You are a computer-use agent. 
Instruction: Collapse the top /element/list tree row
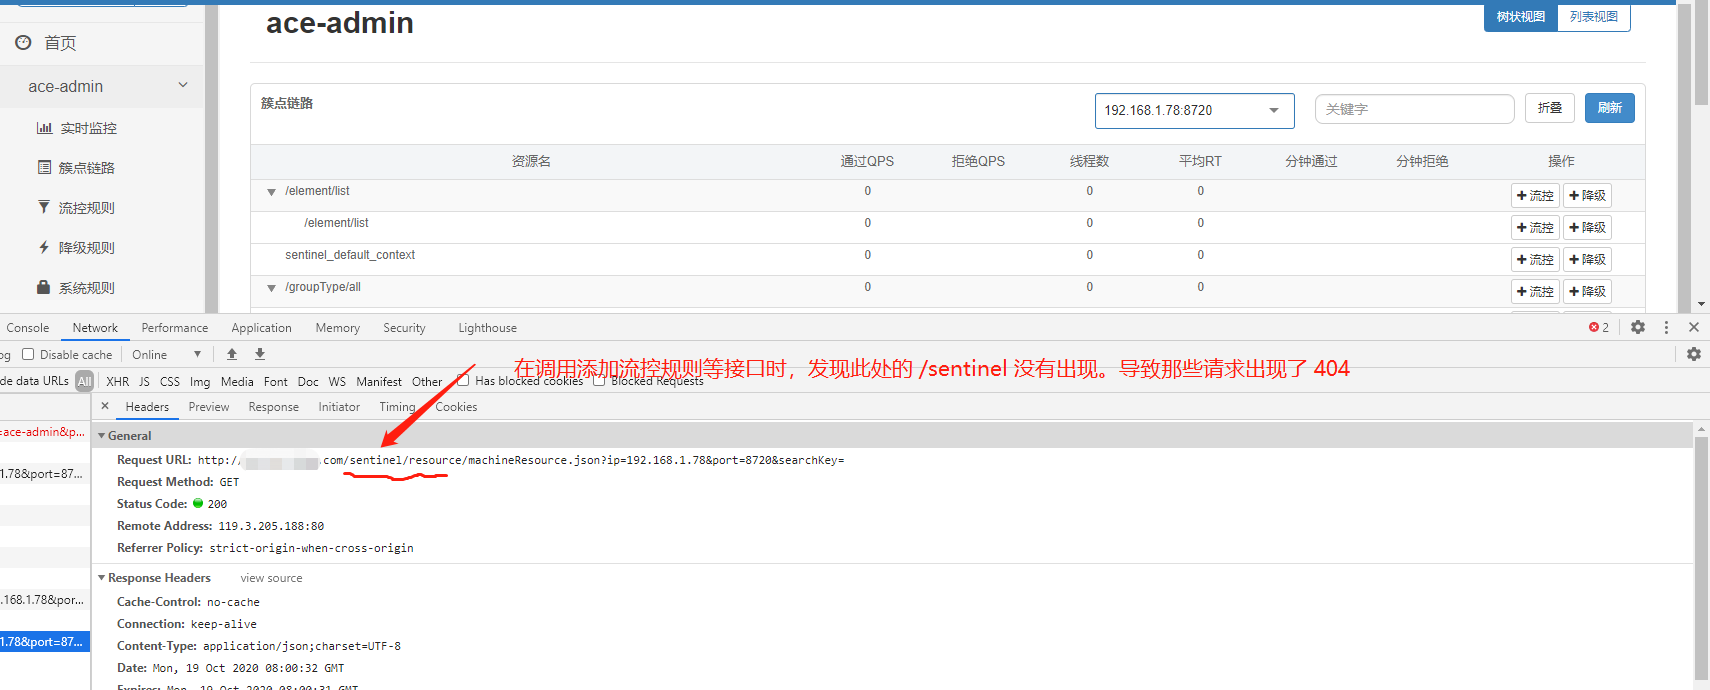[271, 192]
